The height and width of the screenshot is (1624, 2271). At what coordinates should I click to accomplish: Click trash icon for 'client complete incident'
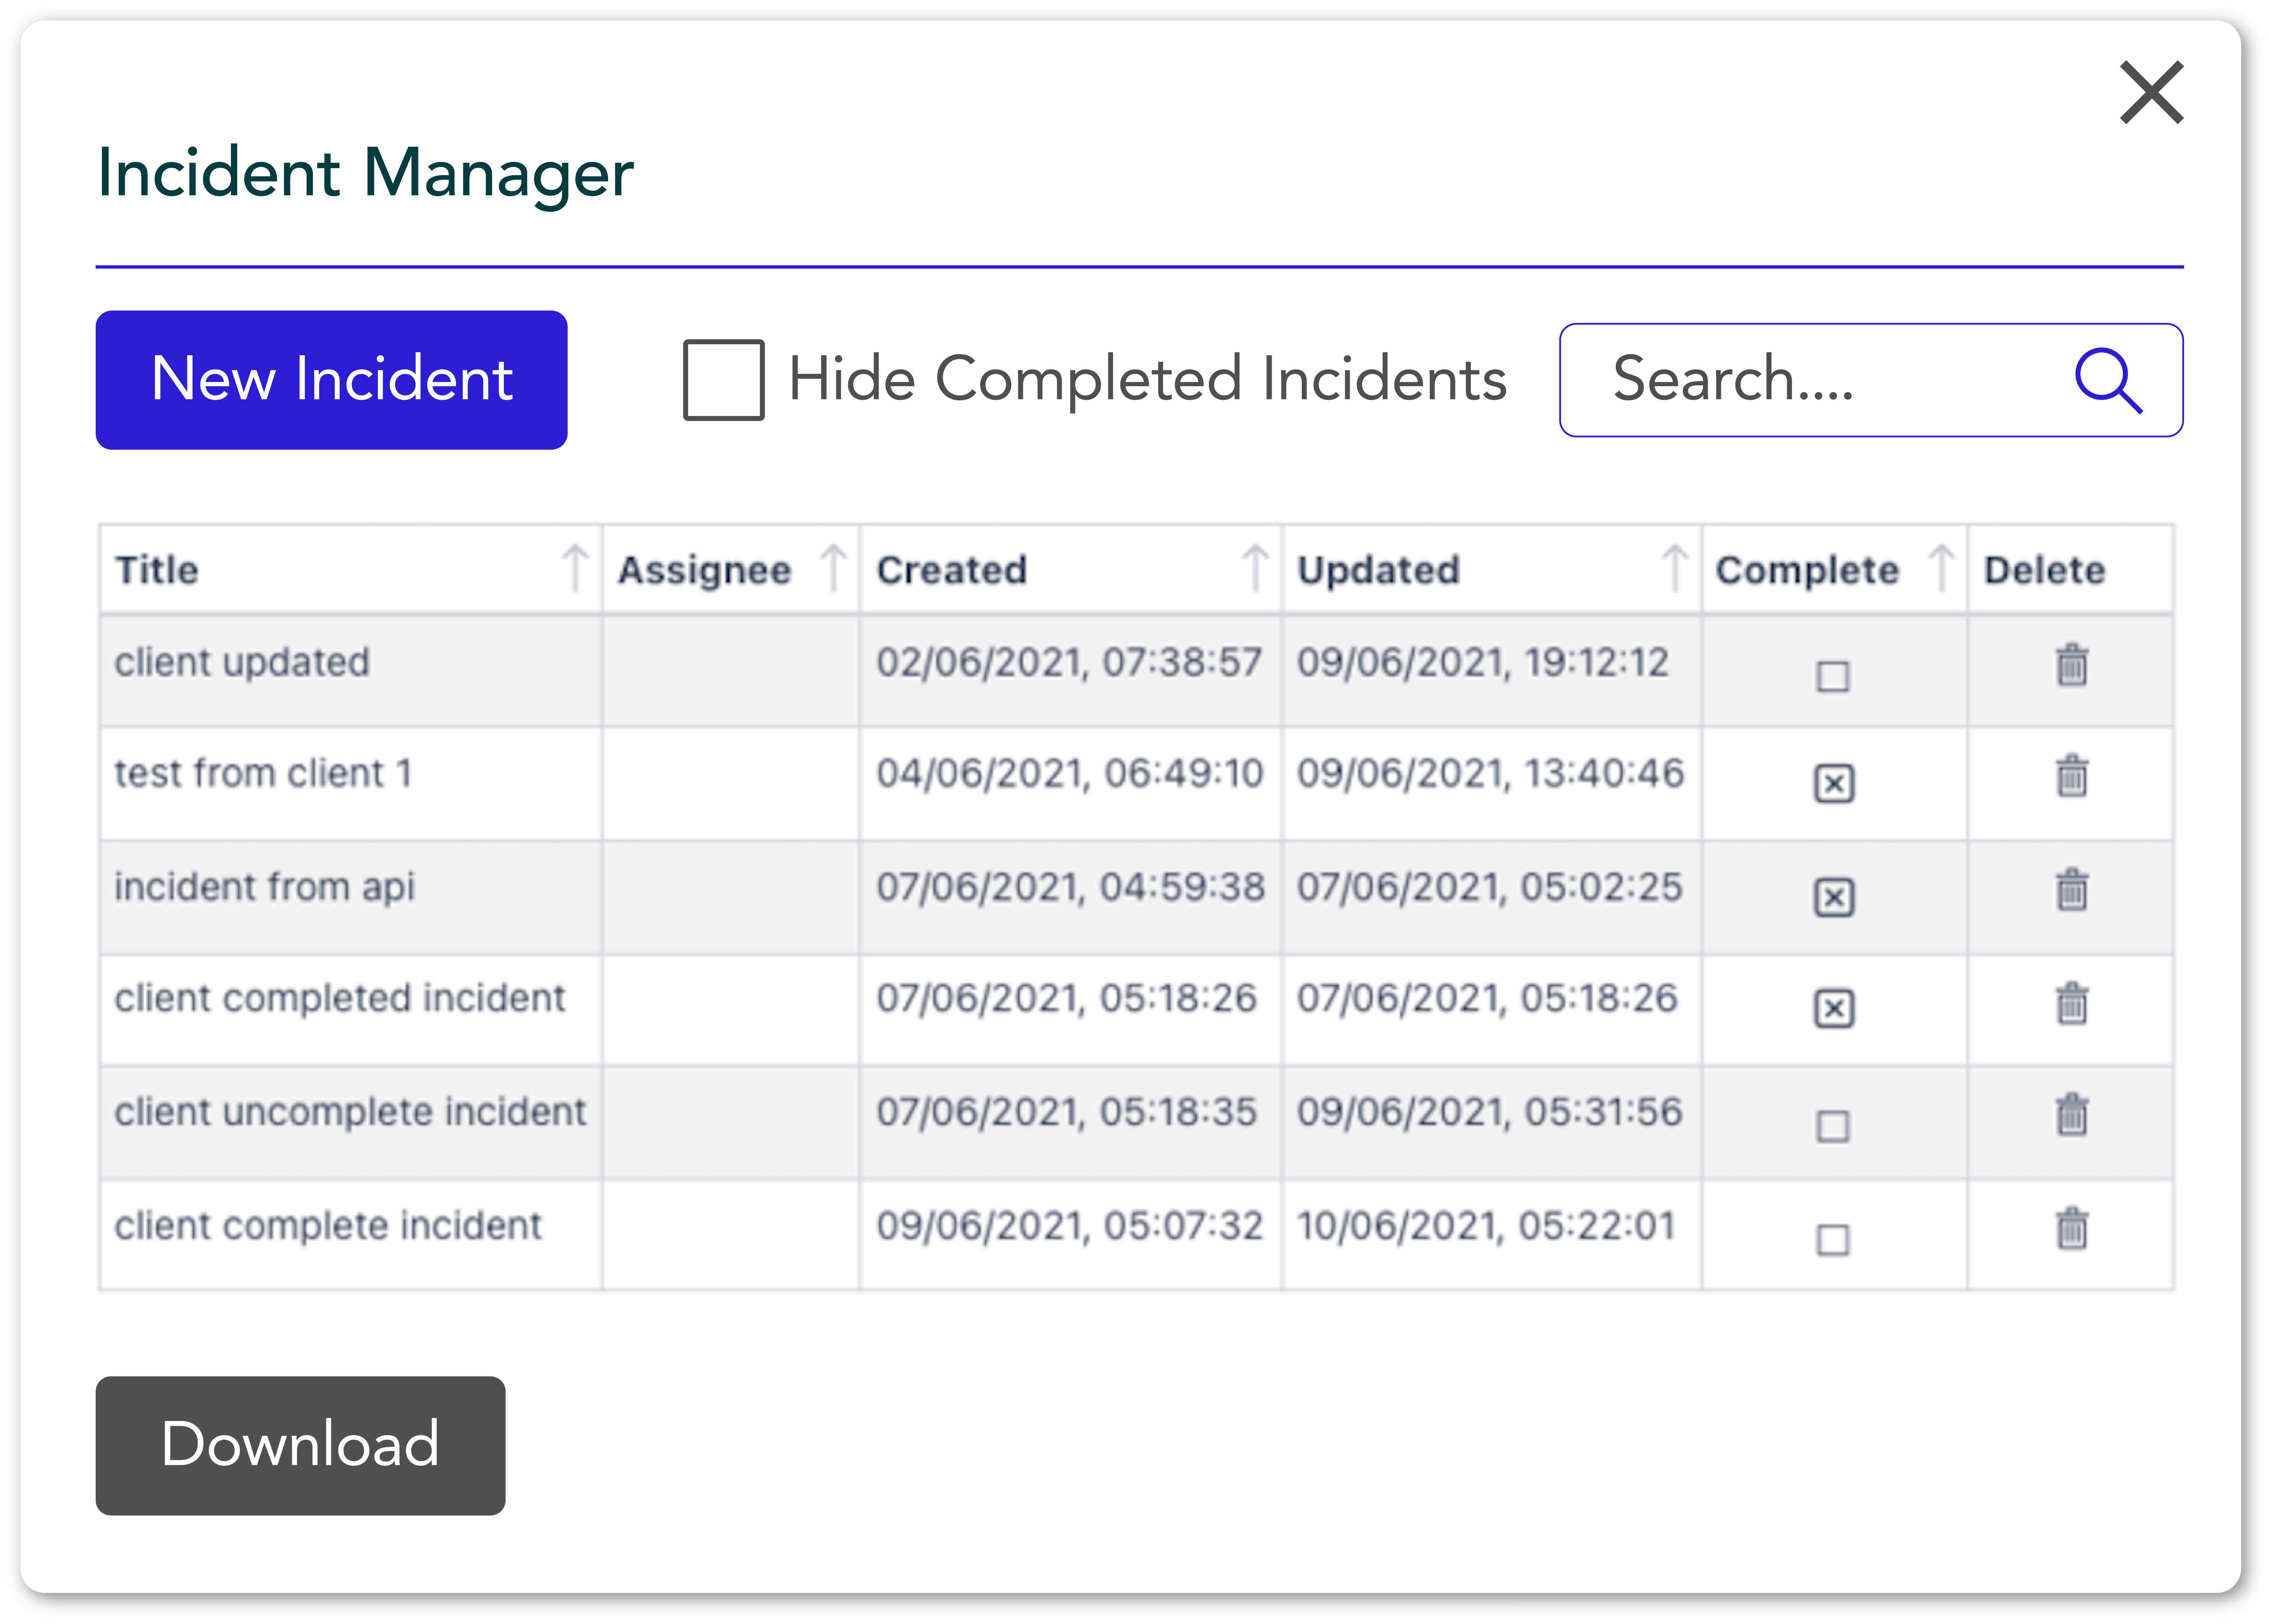click(x=2071, y=1229)
